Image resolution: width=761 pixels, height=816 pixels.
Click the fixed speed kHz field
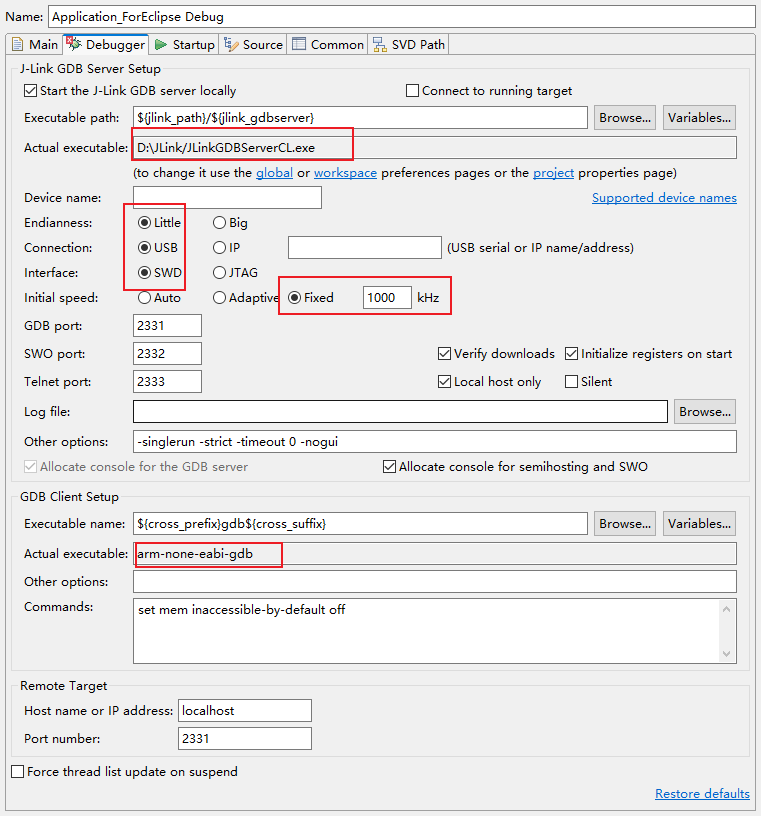pos(387,298)
